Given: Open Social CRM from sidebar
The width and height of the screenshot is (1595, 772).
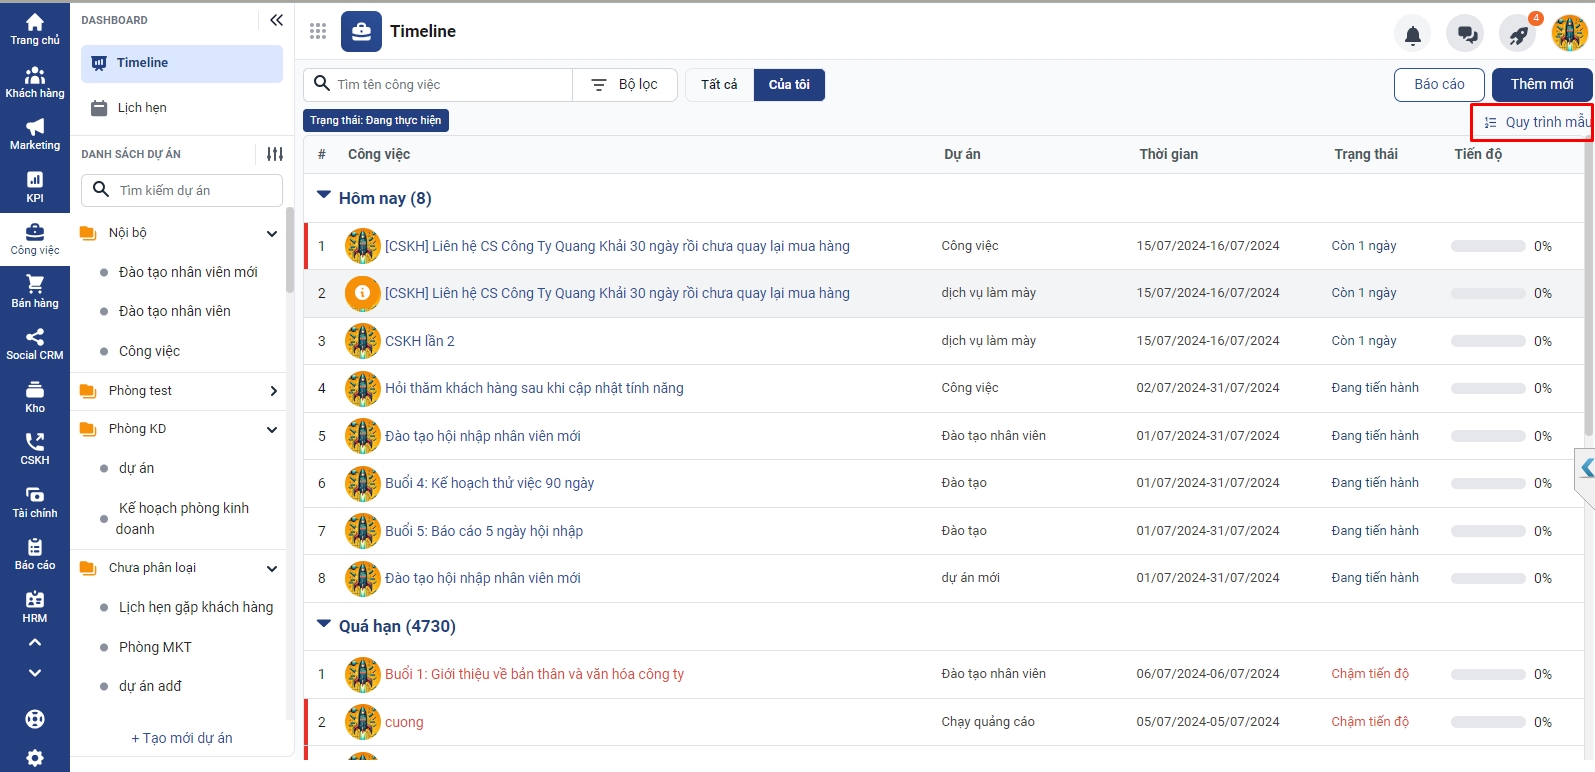Looking at the screenshot, I should [35, 344].
